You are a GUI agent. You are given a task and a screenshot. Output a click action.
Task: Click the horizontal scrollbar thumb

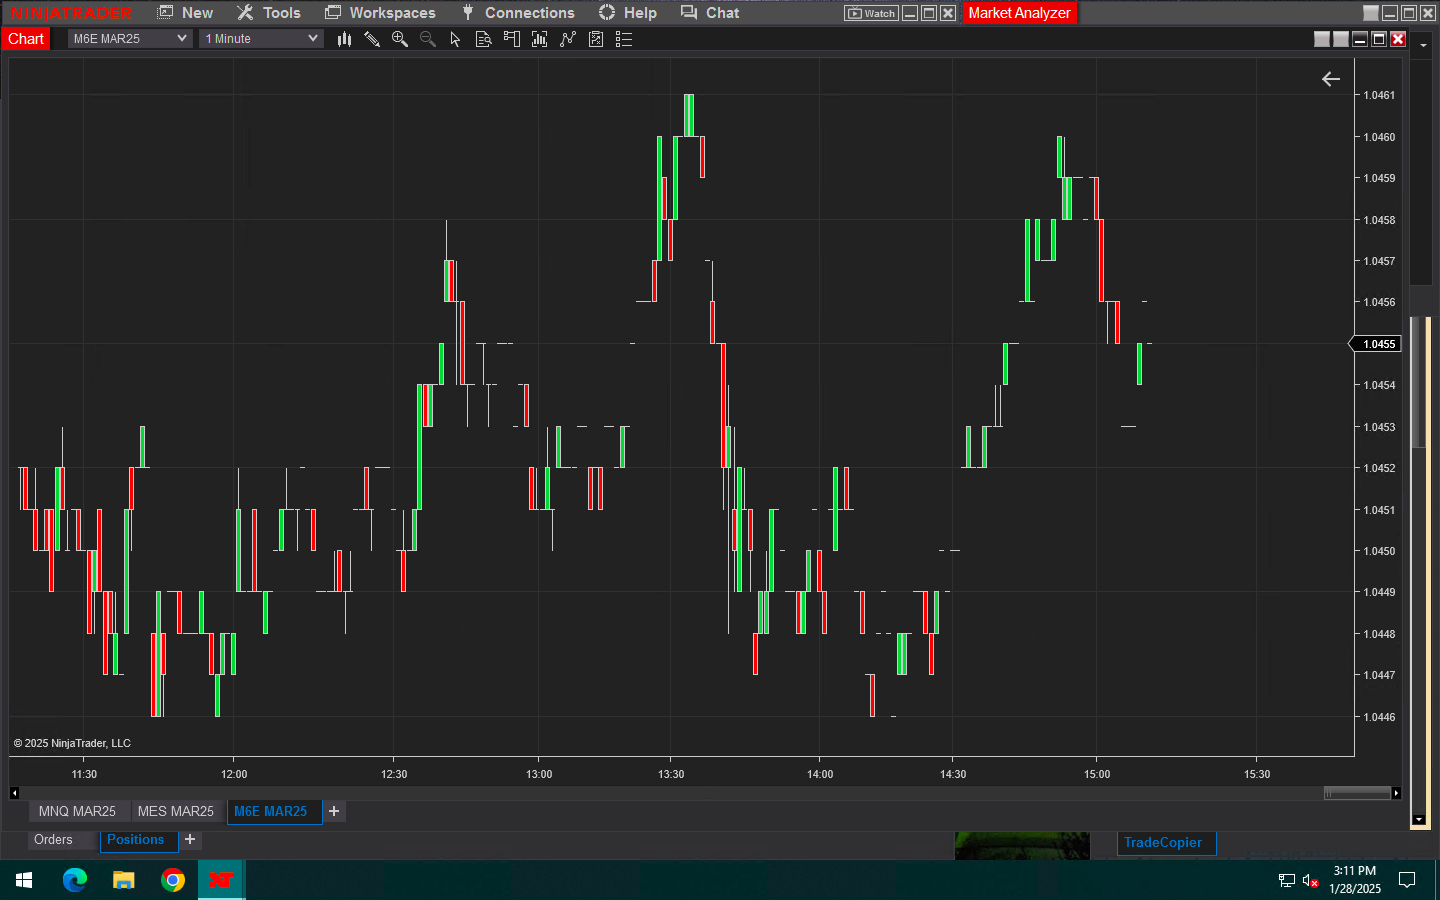click(x=1357, y=793)
